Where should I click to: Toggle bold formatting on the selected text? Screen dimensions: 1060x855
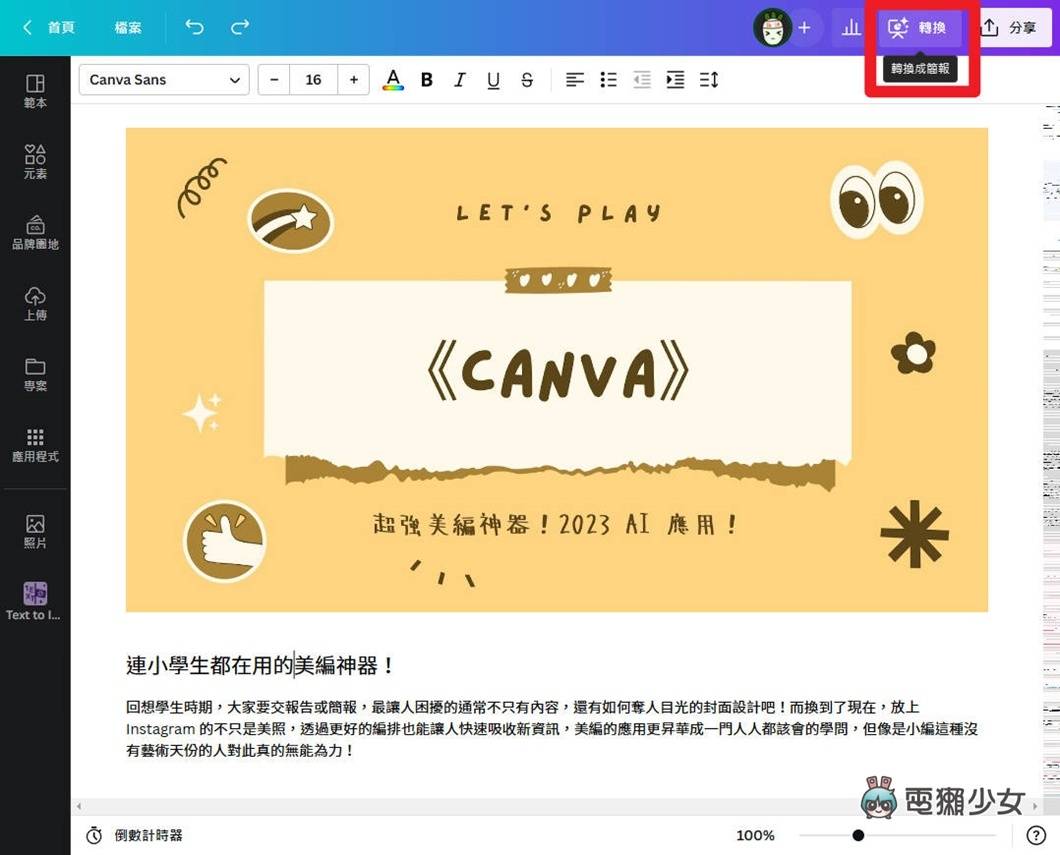(x=426, y=80)
